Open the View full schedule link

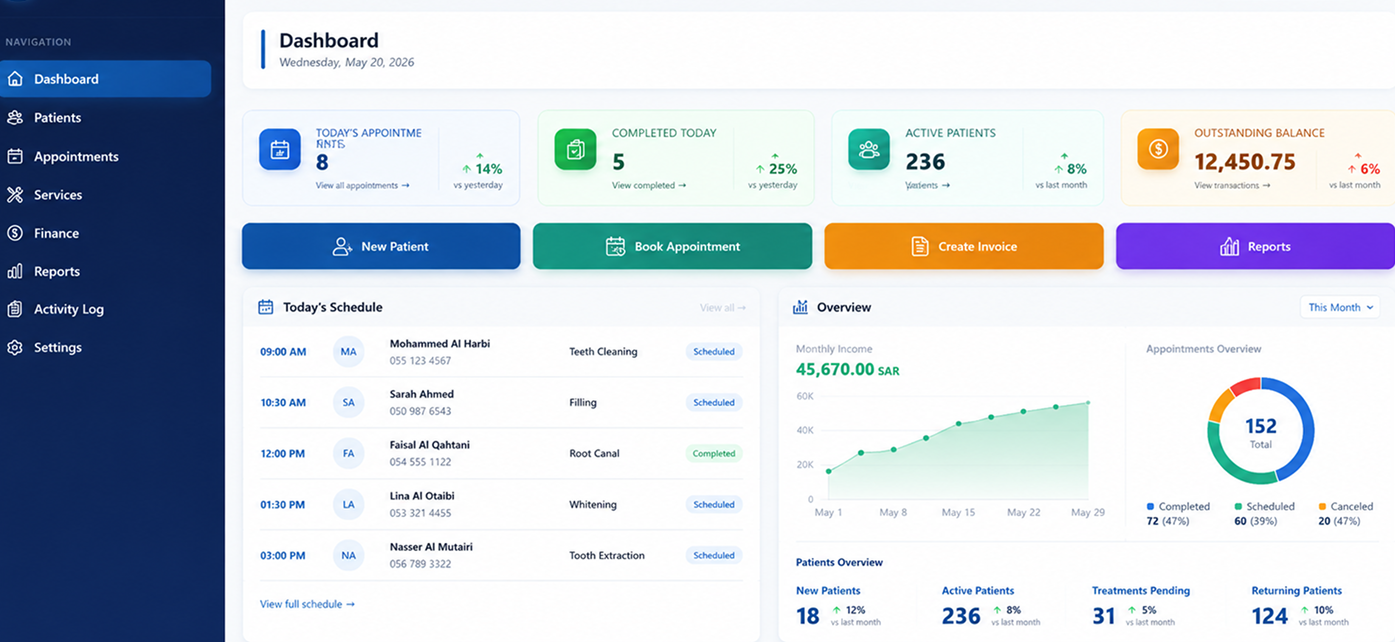point(307,604)
